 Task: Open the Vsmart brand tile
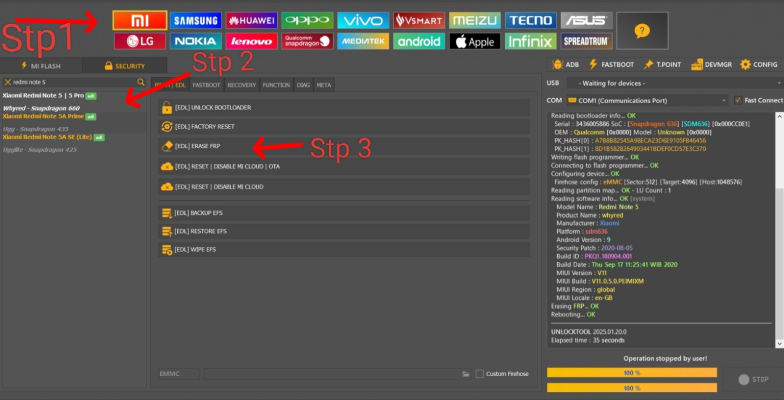click(x=419, y=20)
